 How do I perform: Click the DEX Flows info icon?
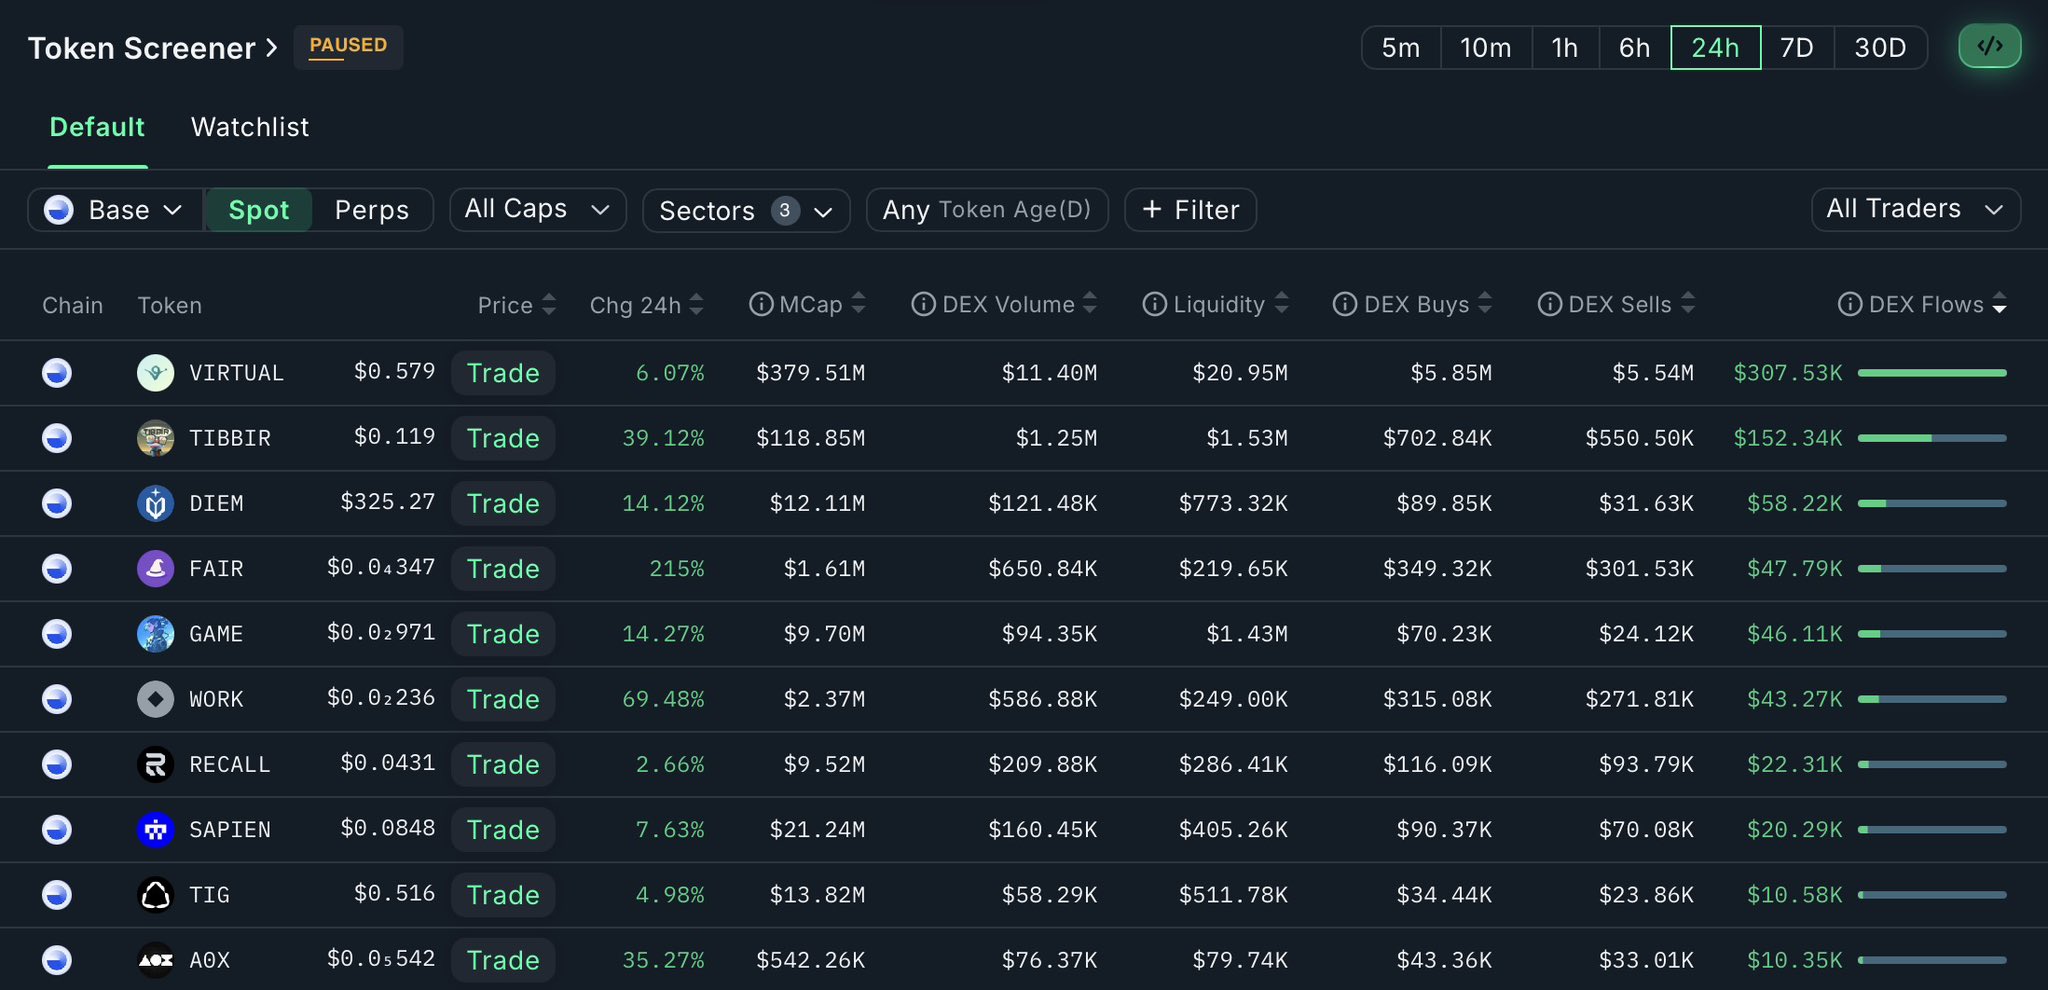(1850, 304)
